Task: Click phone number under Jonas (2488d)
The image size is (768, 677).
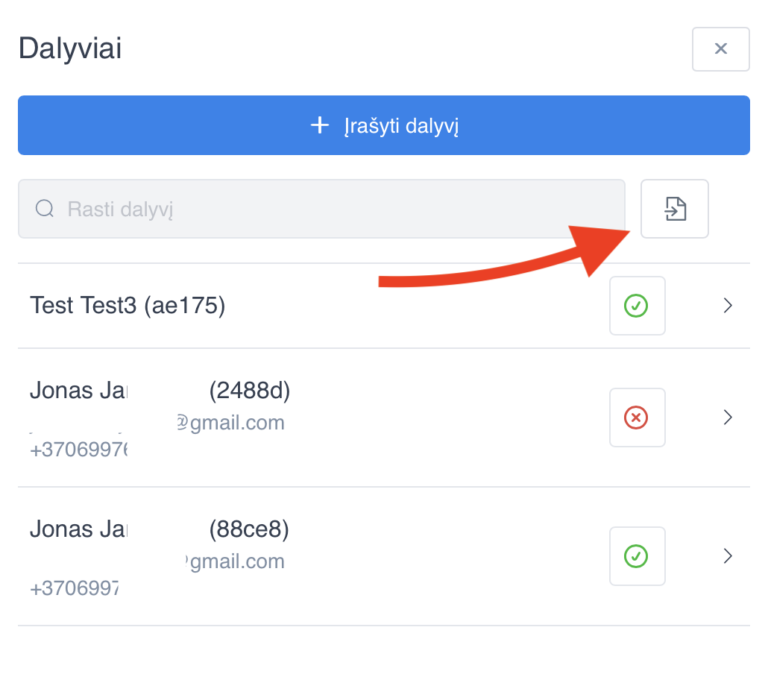Action: (78, 450)
